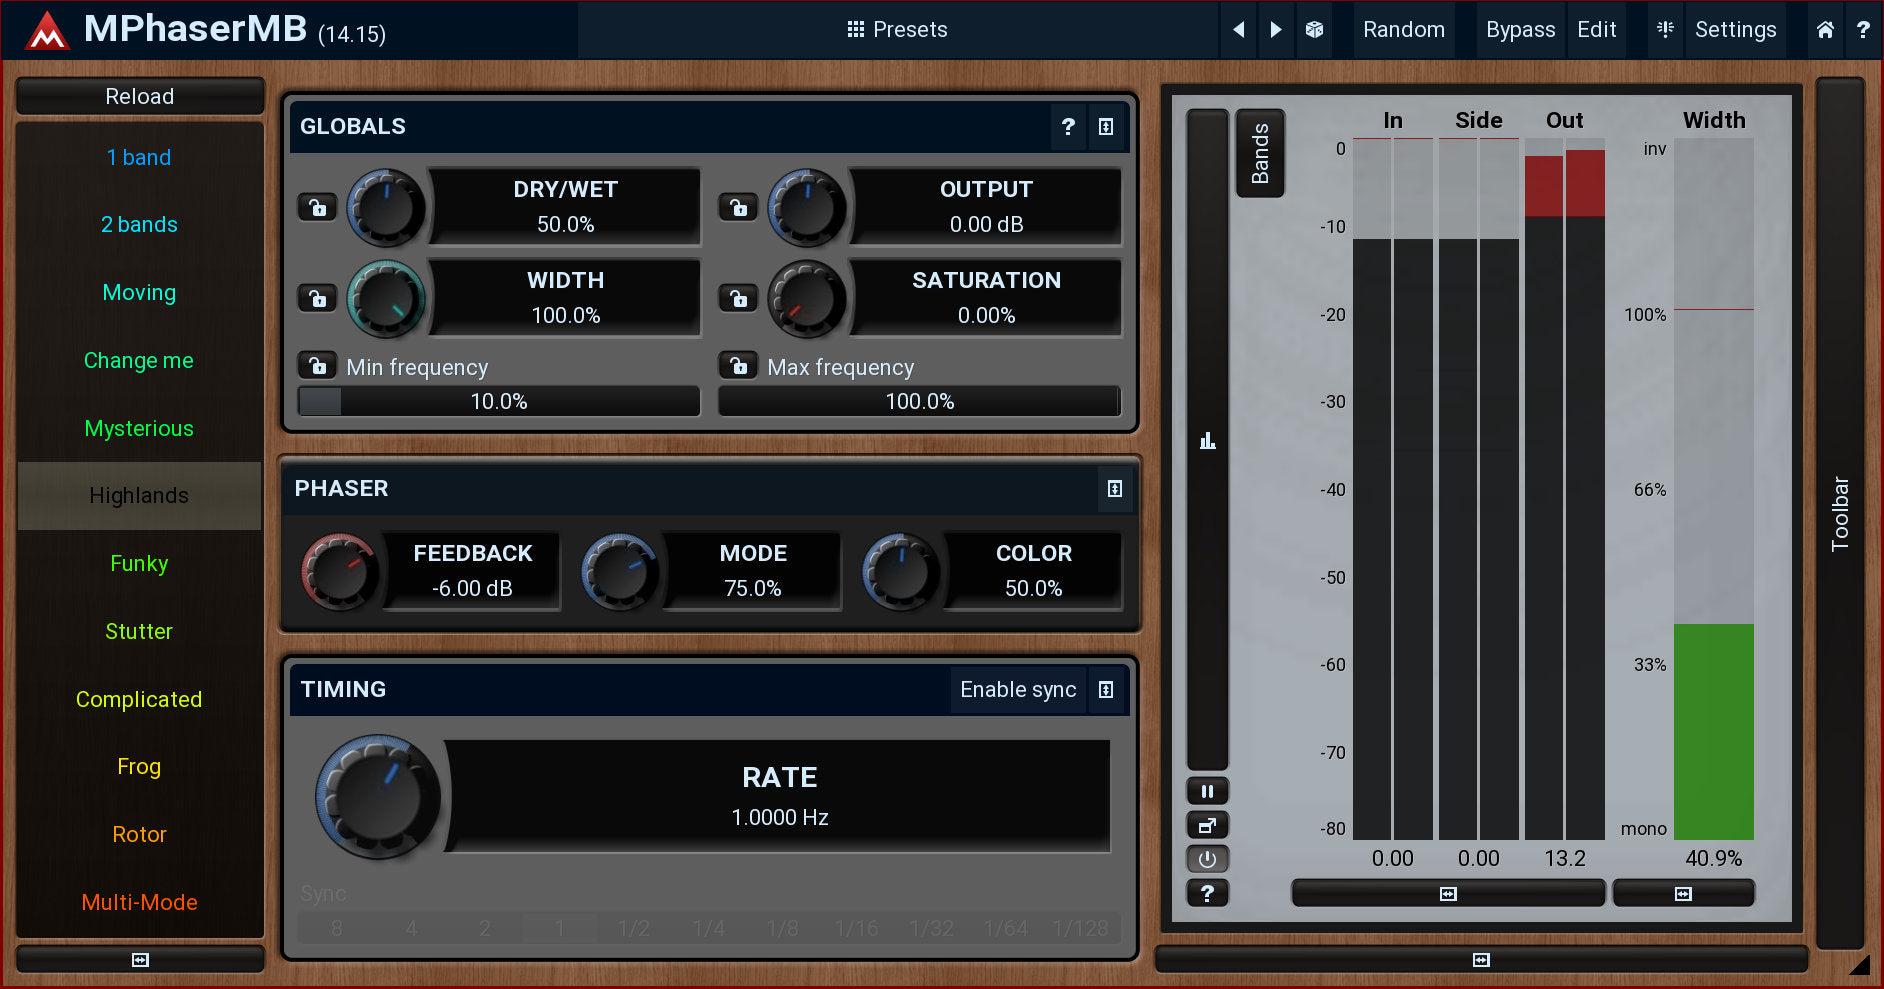Pause the meter display
The width and height of the screenshot is (1884, 989).
coord(1207,791)
